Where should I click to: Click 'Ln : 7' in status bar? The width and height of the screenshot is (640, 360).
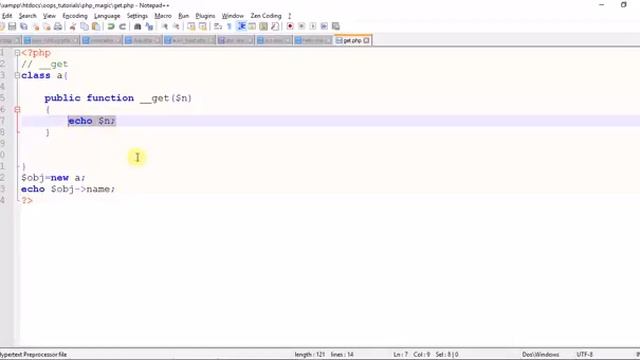[400, 354]
